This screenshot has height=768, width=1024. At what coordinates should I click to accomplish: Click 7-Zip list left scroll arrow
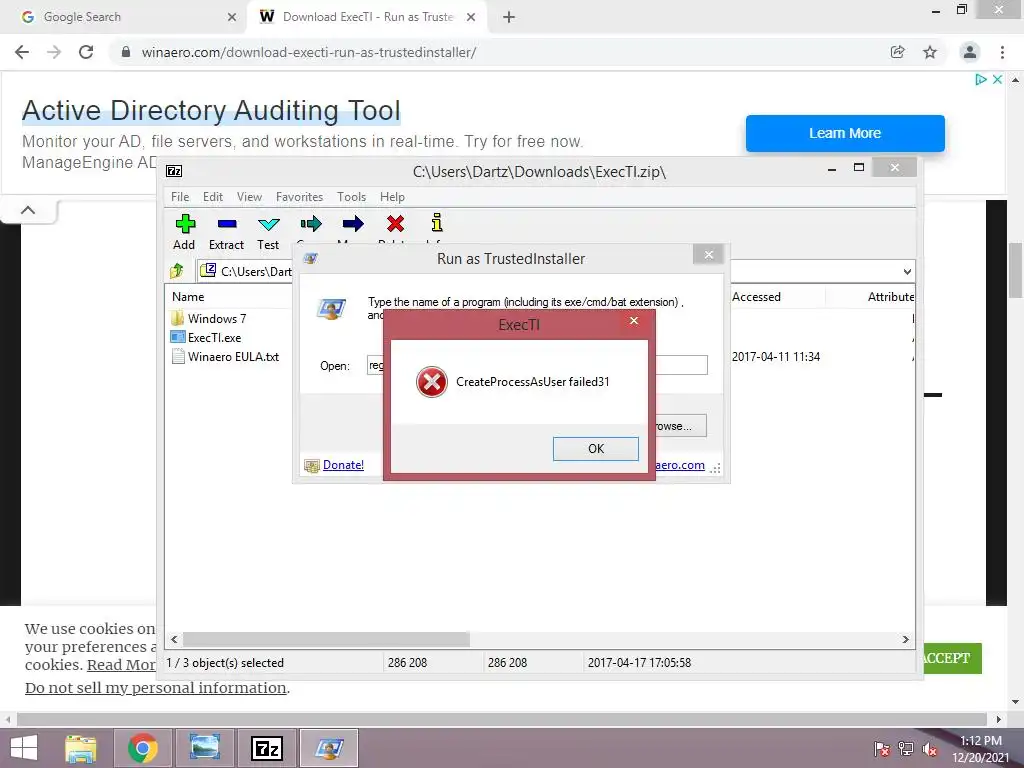(x=174, y=639)
